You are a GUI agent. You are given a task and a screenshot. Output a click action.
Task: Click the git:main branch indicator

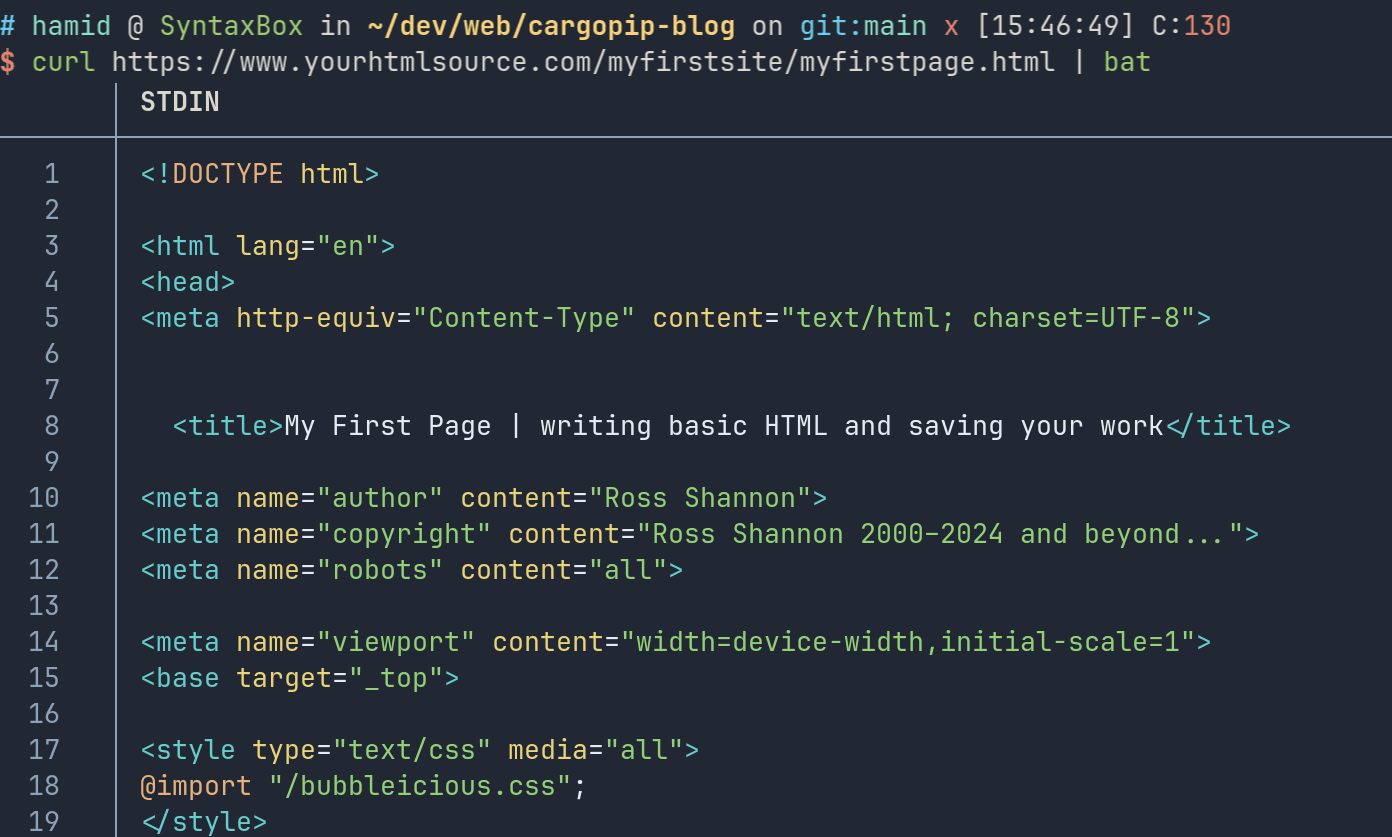pos(863,26)
